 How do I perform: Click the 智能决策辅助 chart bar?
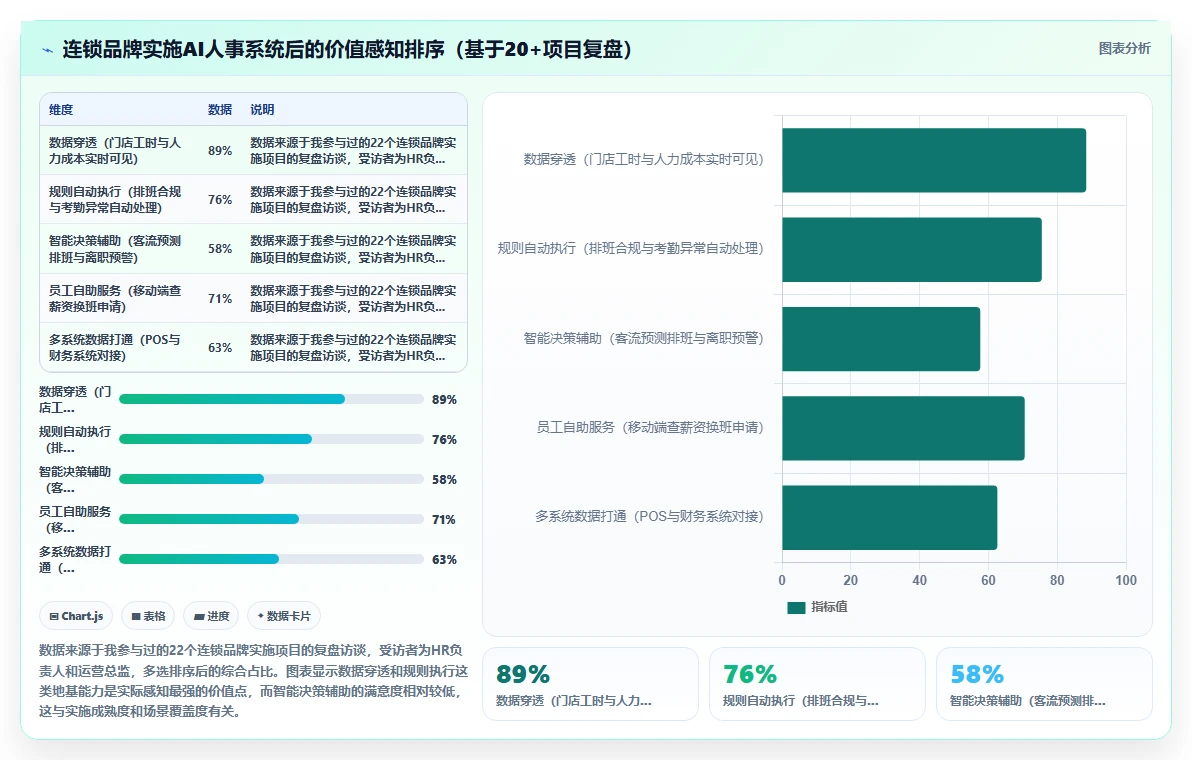(x=881, y=339)
